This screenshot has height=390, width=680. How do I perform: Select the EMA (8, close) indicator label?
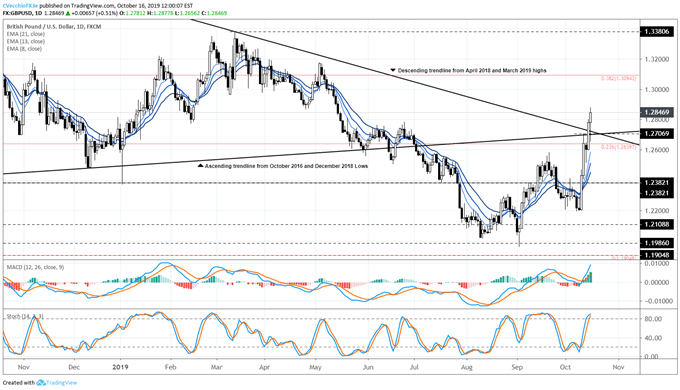(24, 49)
